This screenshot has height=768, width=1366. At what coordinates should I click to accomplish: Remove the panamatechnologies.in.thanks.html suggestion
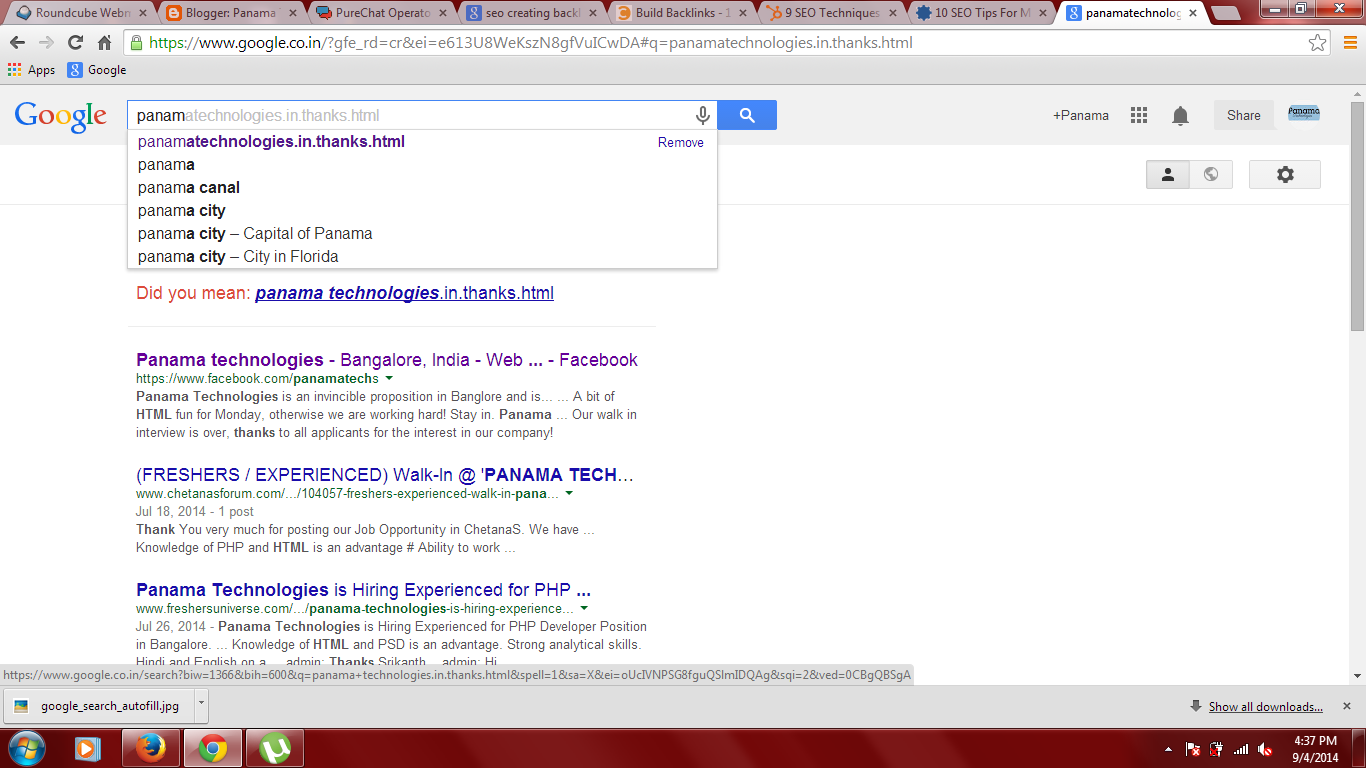(680, 142)
